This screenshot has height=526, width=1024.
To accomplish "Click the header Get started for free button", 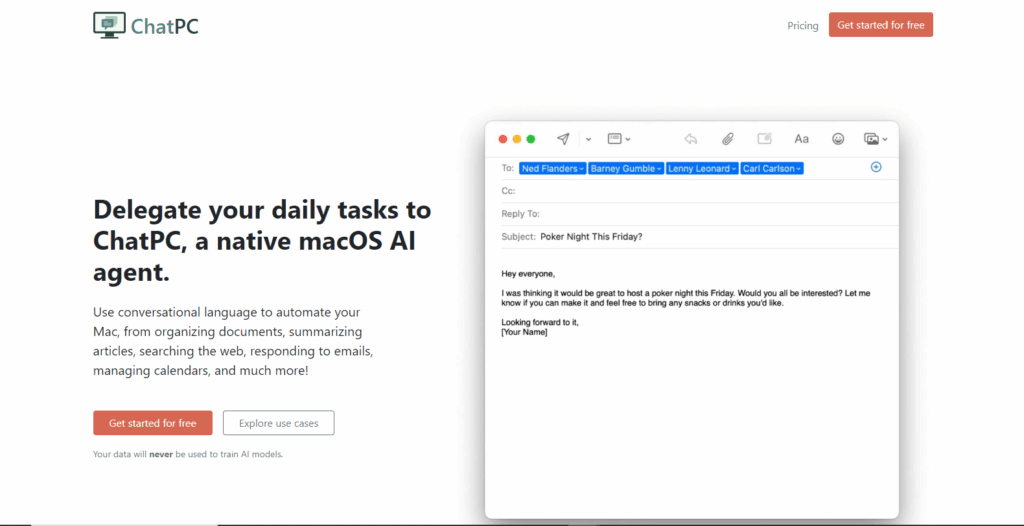I will [x=881, y=25].
